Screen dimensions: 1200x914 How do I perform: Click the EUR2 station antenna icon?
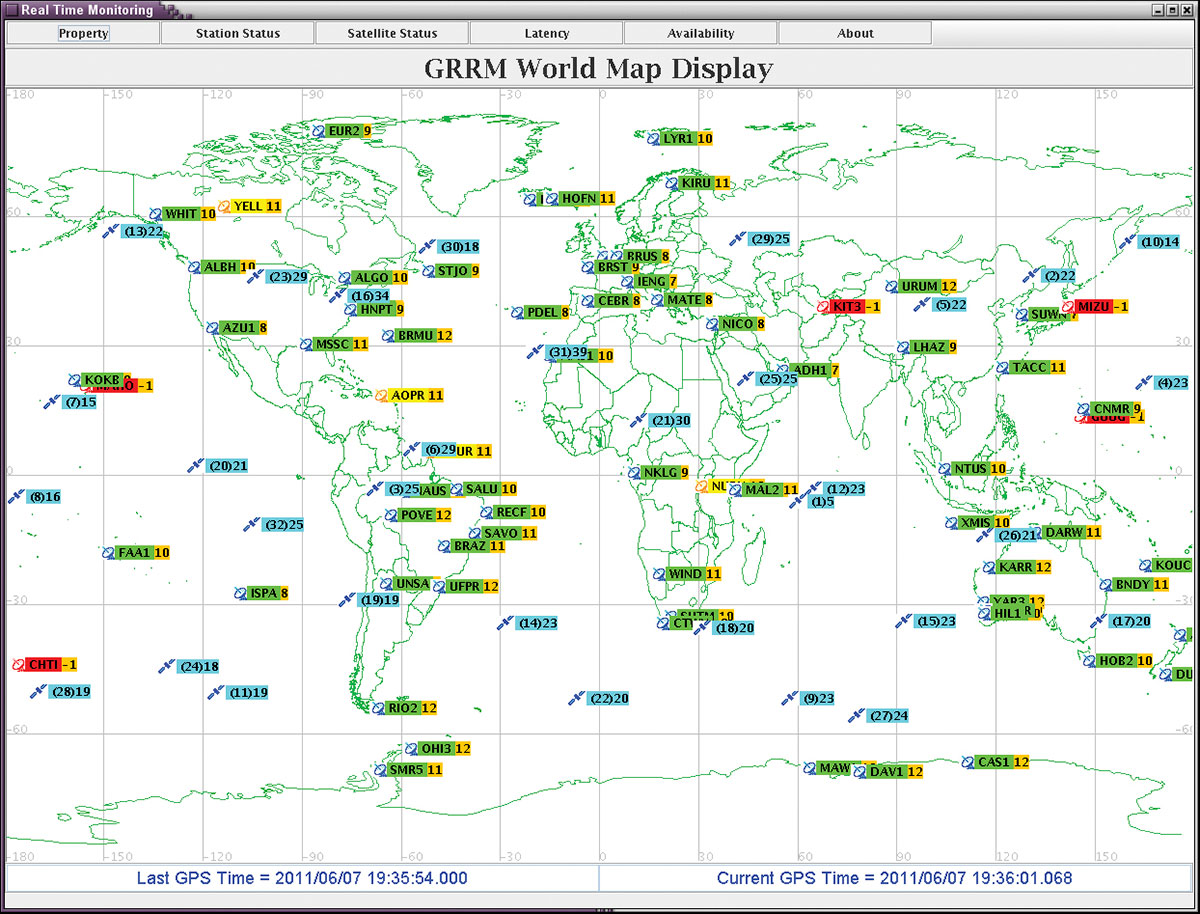tap(319, 131)
